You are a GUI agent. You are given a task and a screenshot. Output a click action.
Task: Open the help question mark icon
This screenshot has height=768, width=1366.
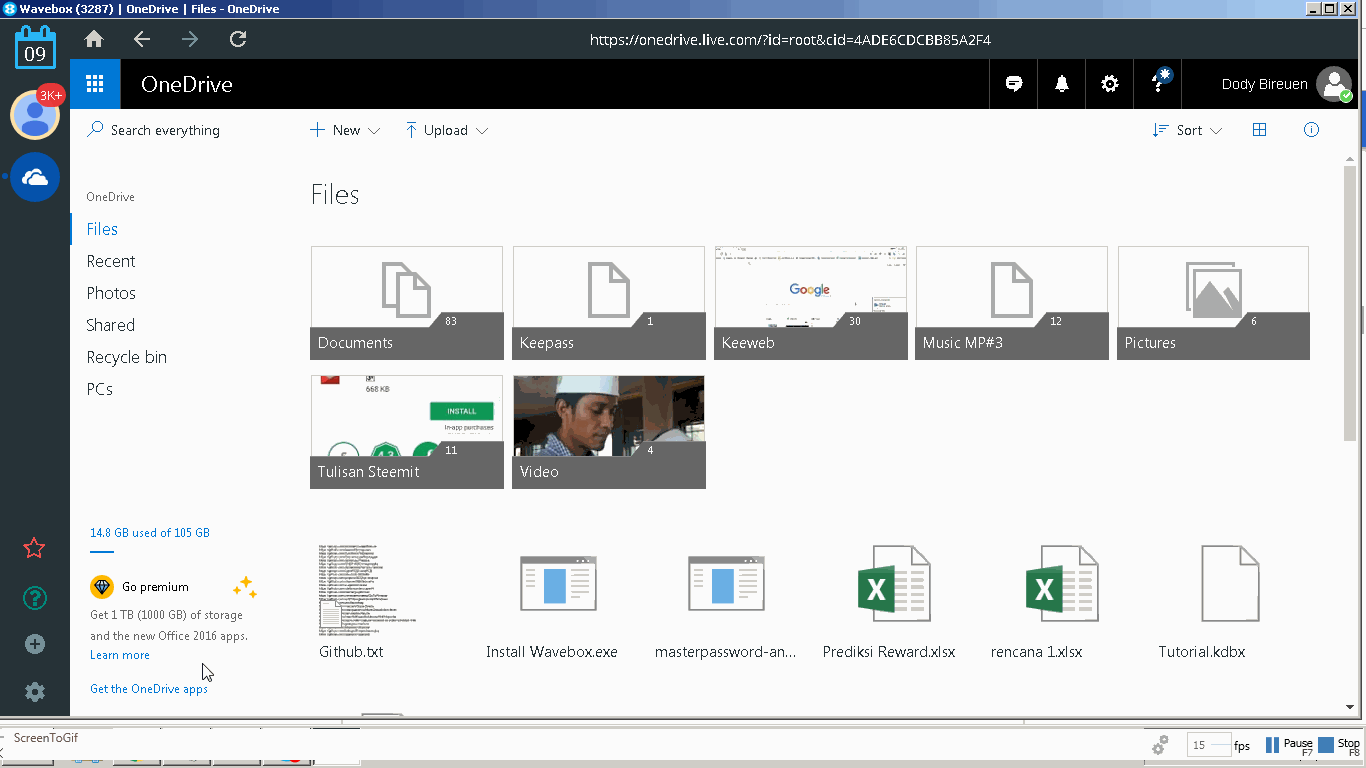pos(1158,84)
